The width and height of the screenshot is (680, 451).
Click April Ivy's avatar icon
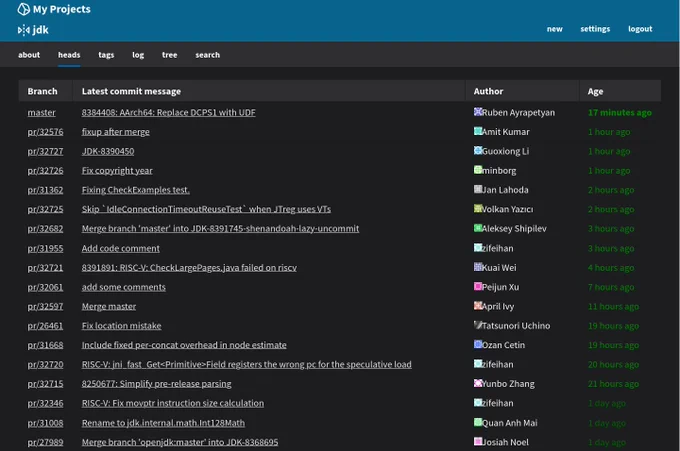478,306
